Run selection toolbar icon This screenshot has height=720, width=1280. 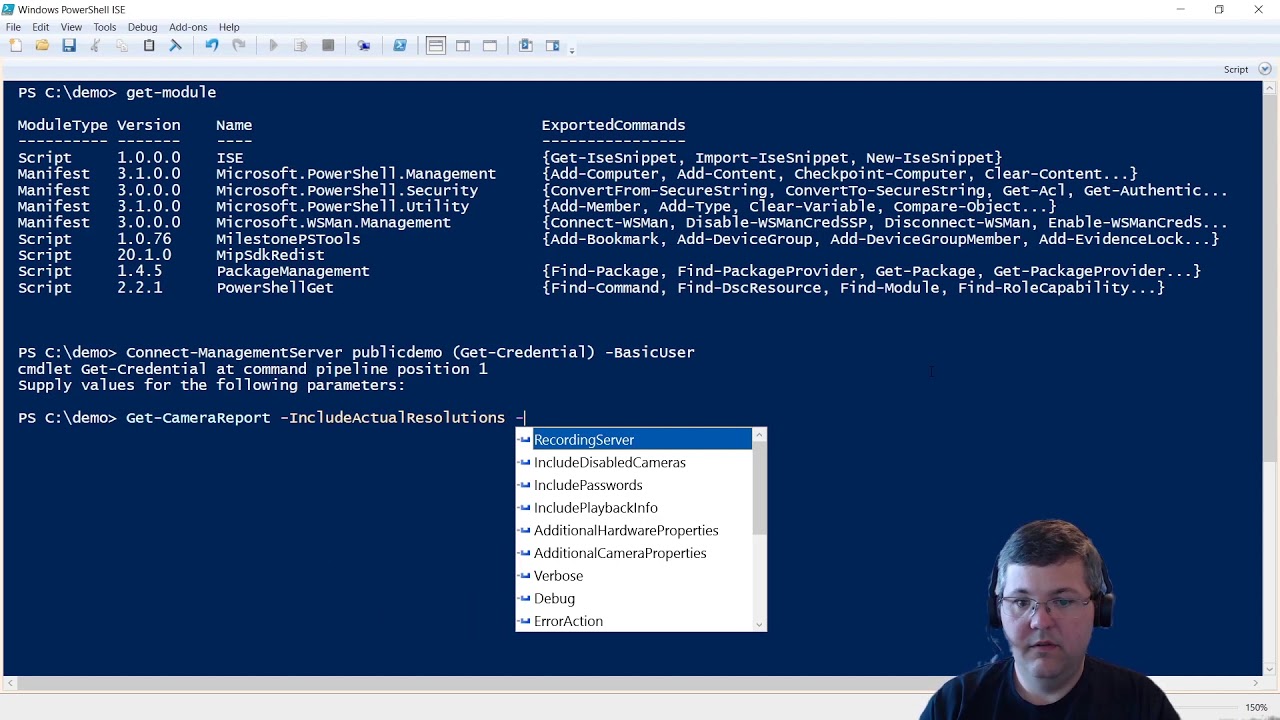[301, 46]
